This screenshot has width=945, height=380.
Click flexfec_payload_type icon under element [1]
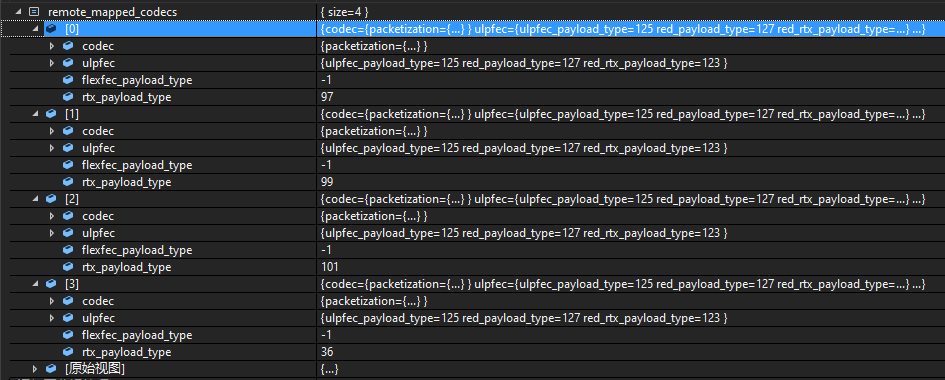tap(68, 165)
